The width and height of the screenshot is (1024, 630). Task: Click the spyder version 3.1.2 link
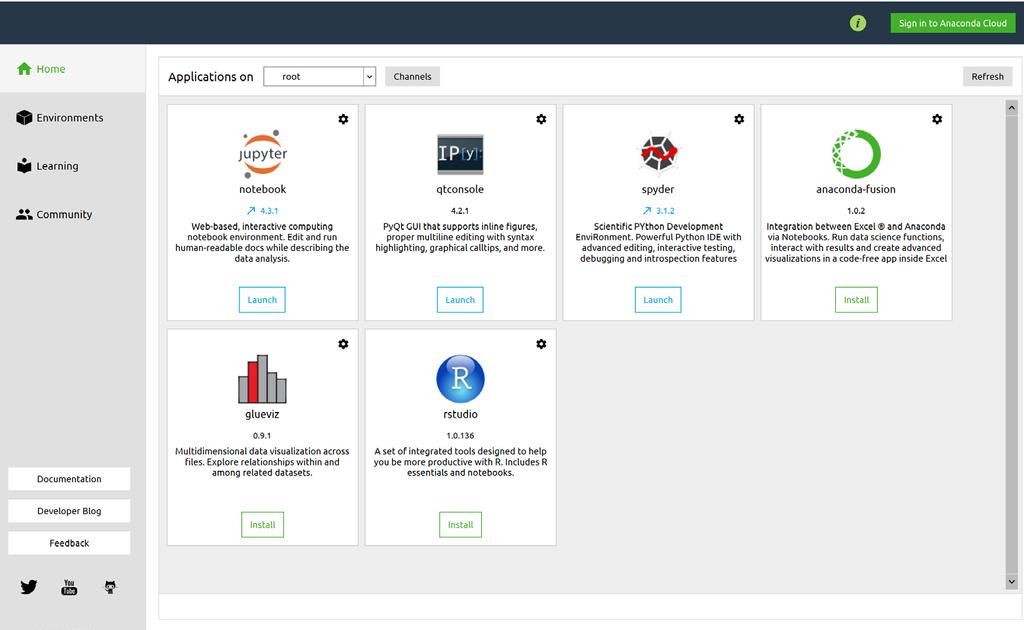tap(665, 211)
